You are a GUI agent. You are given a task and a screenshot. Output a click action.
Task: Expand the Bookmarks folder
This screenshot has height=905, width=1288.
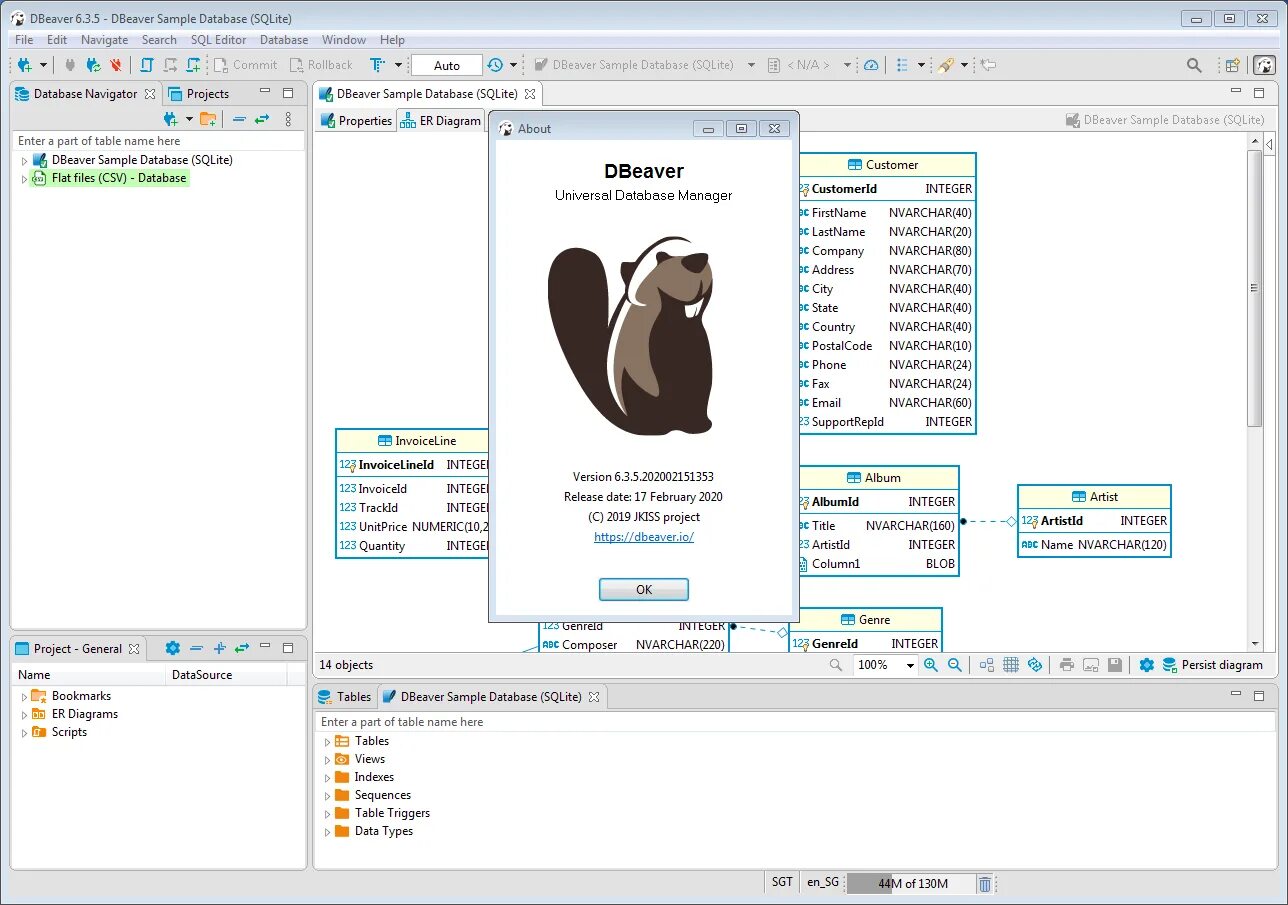click(x=24, y=697)
